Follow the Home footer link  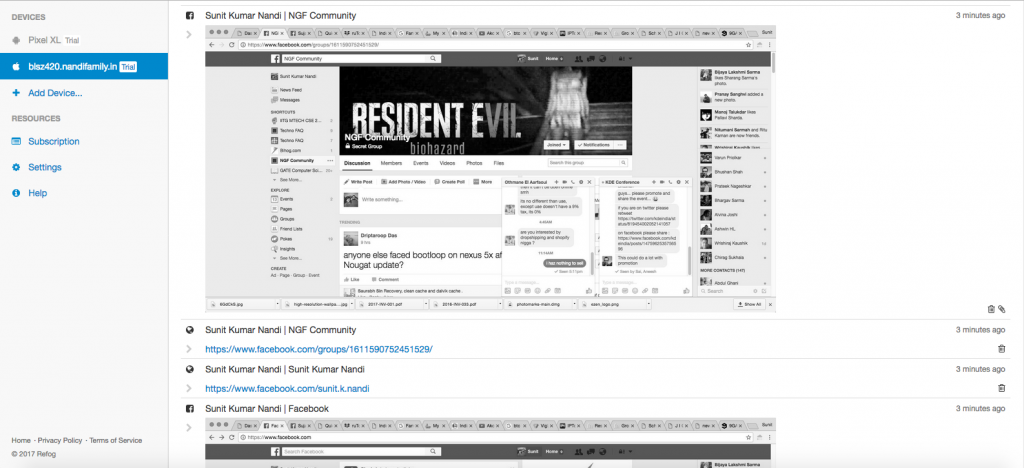coord(21,441)
